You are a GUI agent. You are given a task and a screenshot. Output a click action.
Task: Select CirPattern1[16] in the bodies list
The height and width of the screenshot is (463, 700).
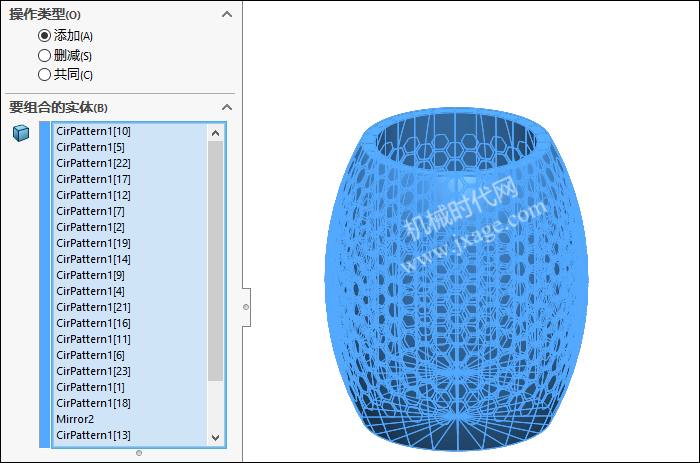pyautogui.click(x=130, y=323)
